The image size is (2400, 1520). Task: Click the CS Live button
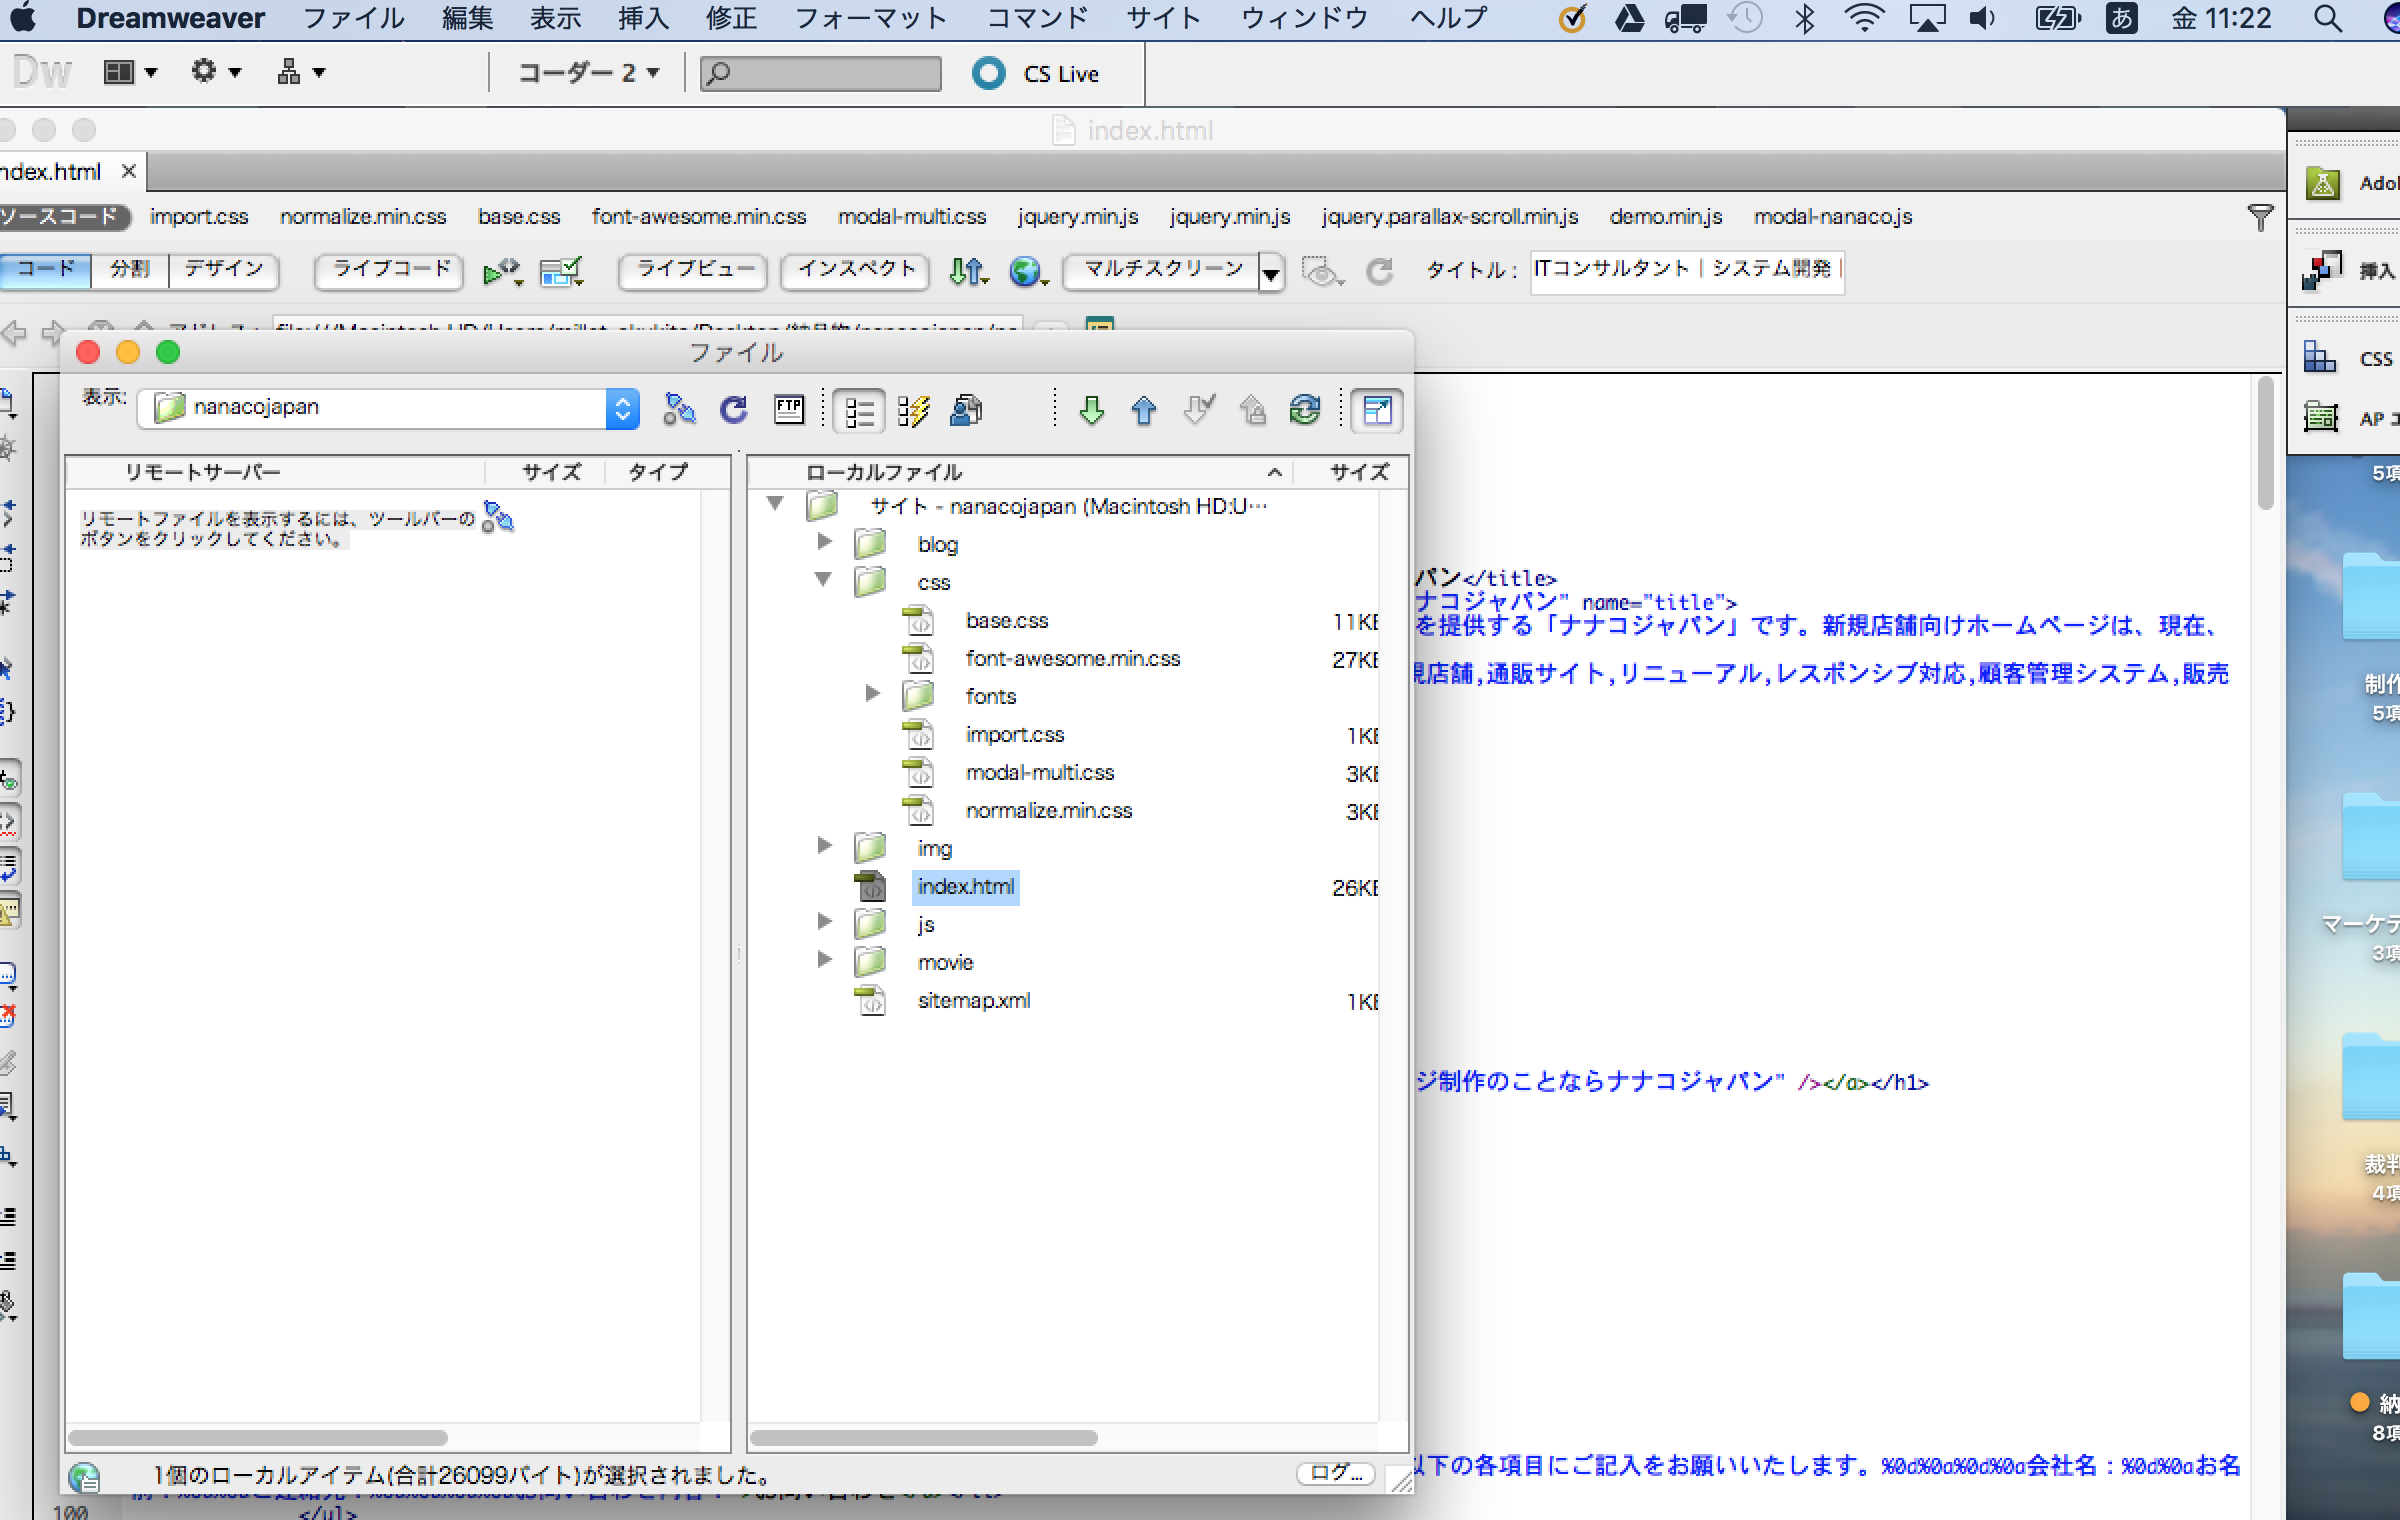pyautogui.click(x=1035, y=74)
